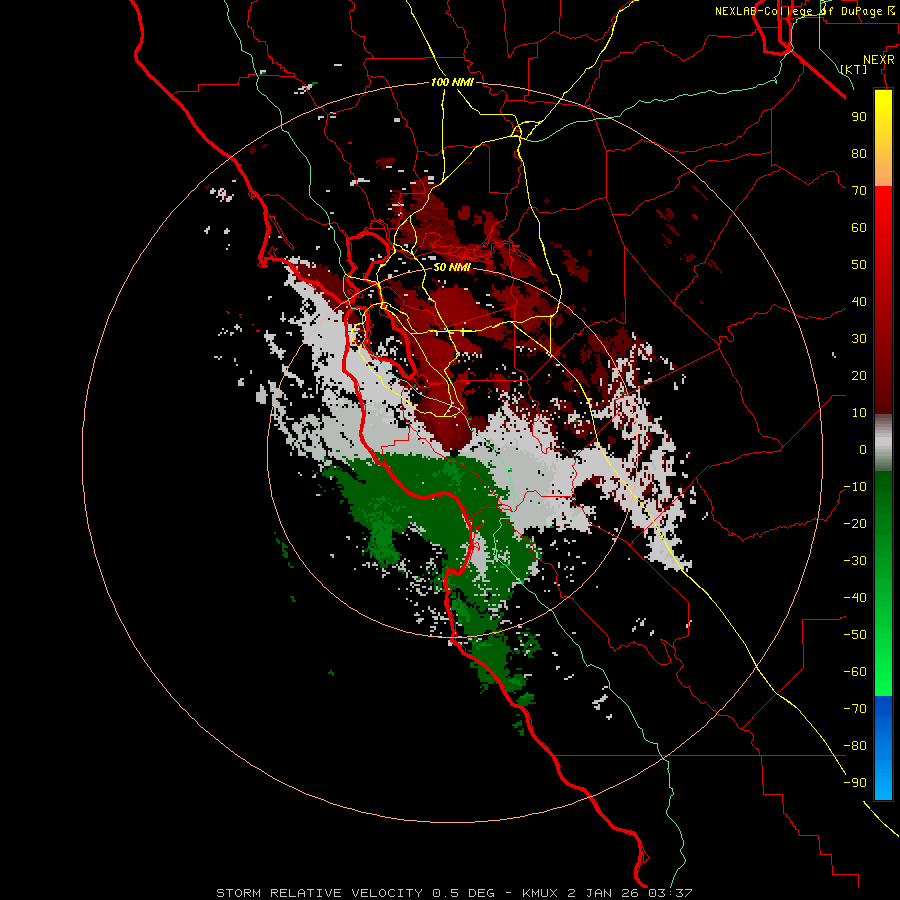This screenshot has width=900, height=900.
Task: Select the dark red segment near 20 knots
Action: pos(883,376)
